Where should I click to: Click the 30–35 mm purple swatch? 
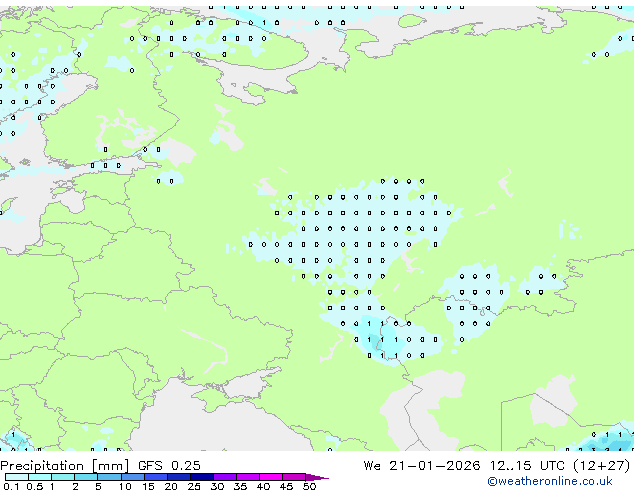(224, 477)
